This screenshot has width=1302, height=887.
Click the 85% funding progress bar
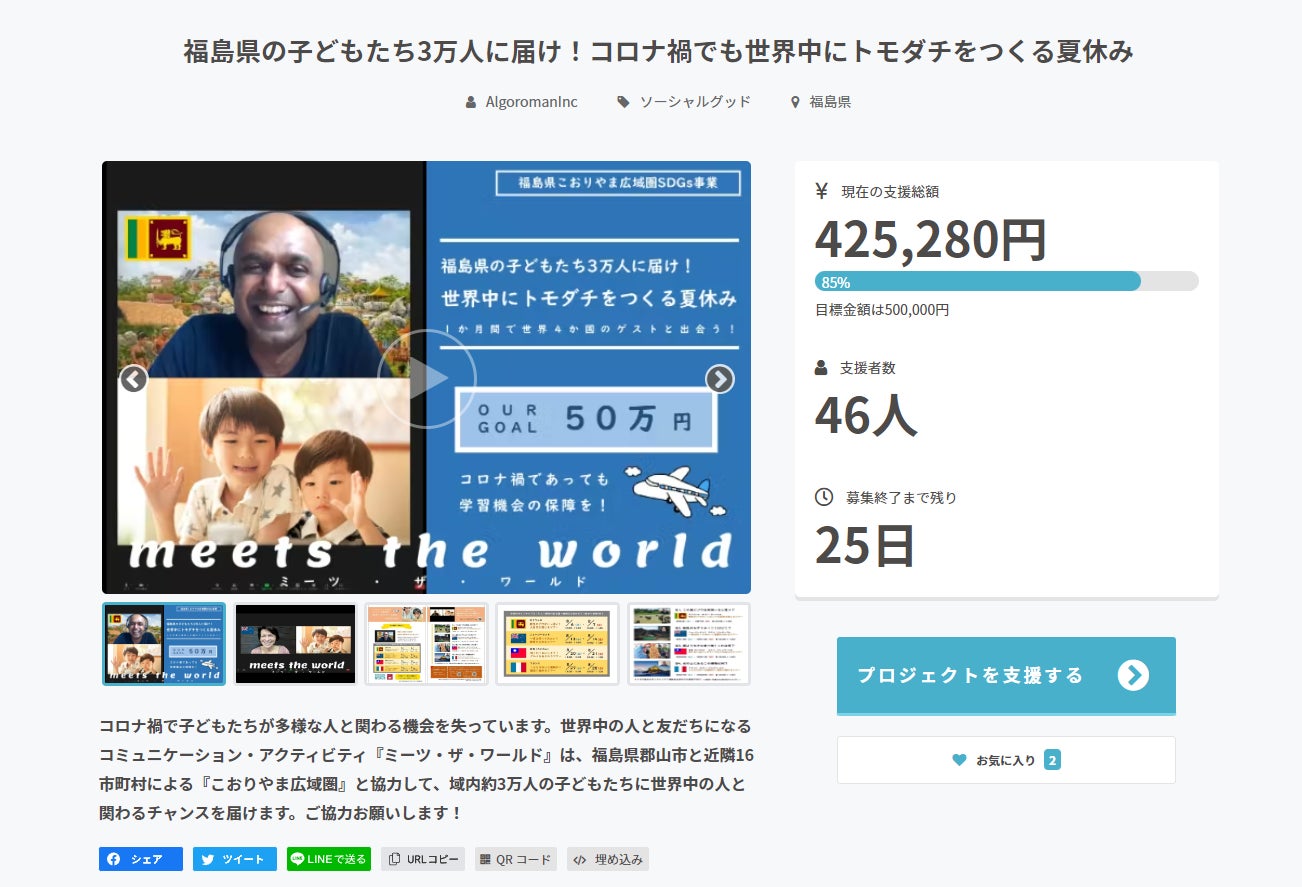click(x=1005, y=281)
